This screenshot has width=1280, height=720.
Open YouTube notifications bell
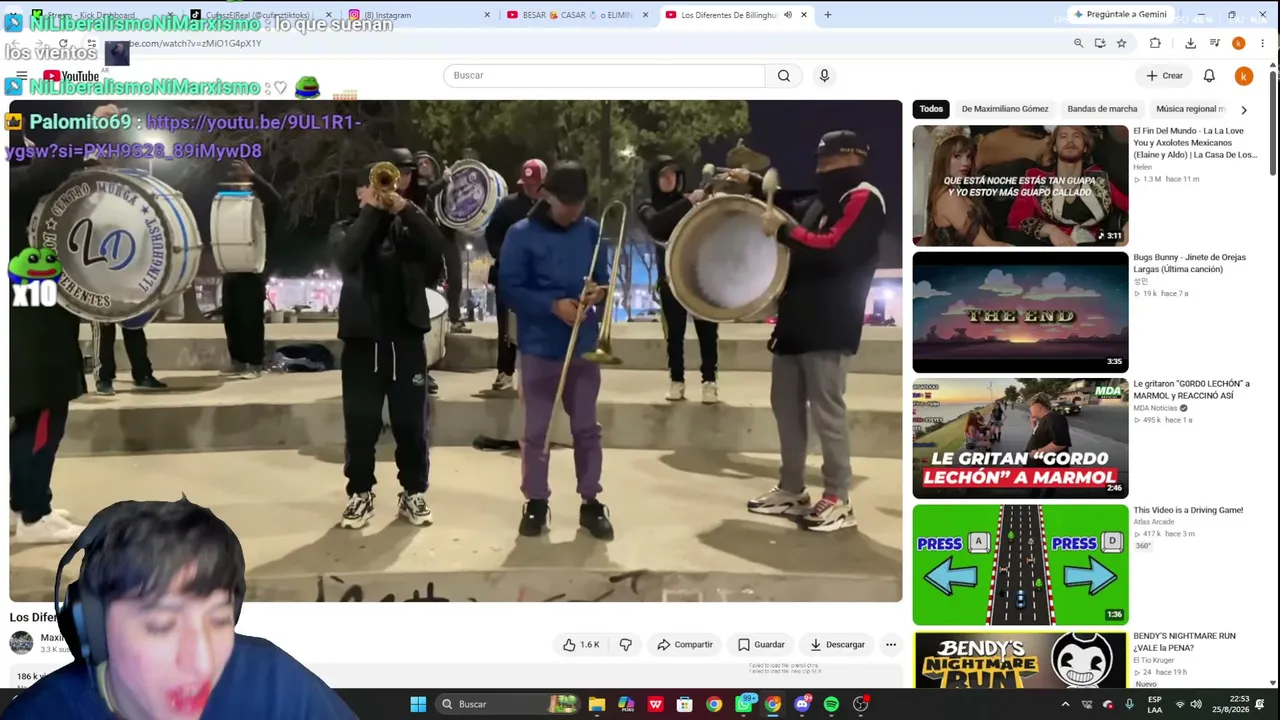click(x=1209, y=75)
